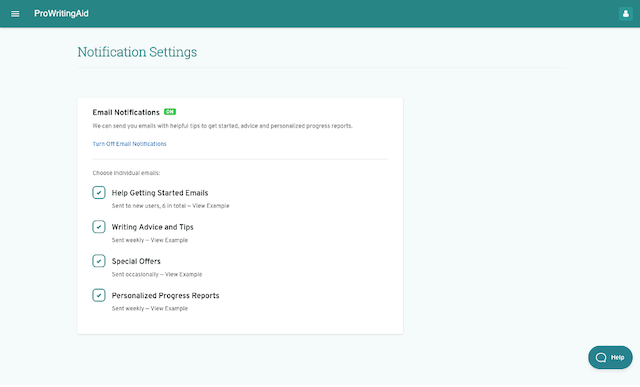Open the Help chat button
This screenshot has height=387, width=640.
610,358
